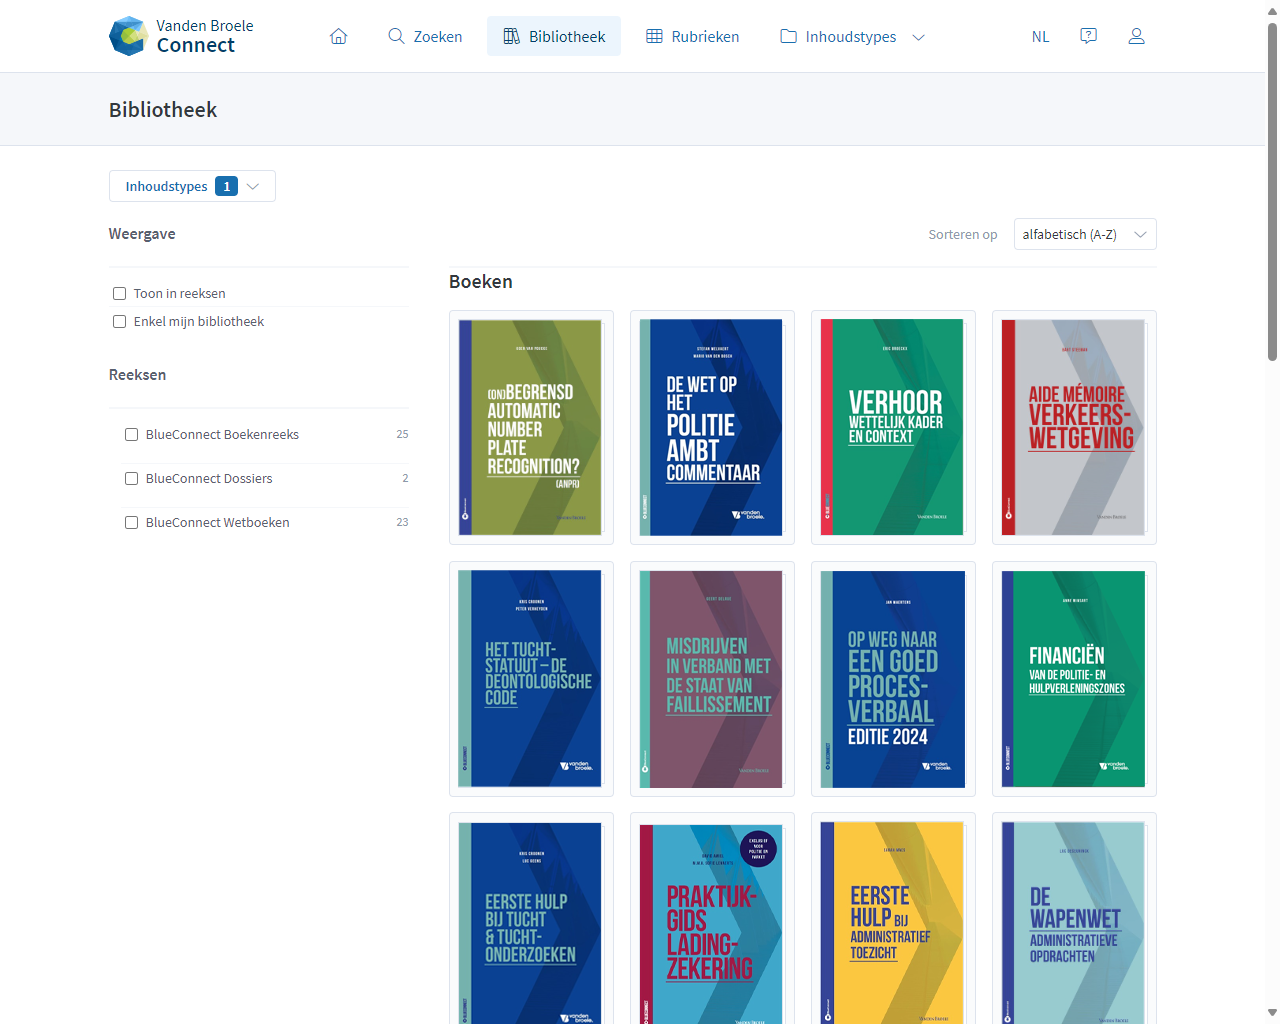The width and height of the screenshot is (1280, 1024).
Task: Open the Inhoudstypes filter dropdown with badge 1
Action: pos(192,186)
